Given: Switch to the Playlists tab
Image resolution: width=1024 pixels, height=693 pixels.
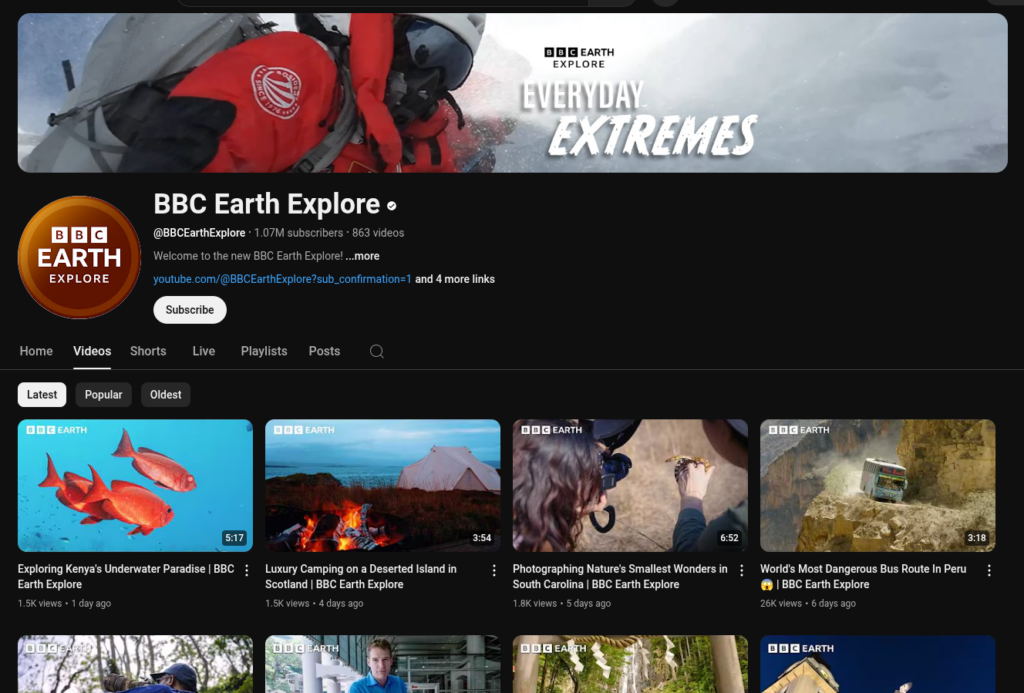Looking at the screenshot, I should coord(264,351).
